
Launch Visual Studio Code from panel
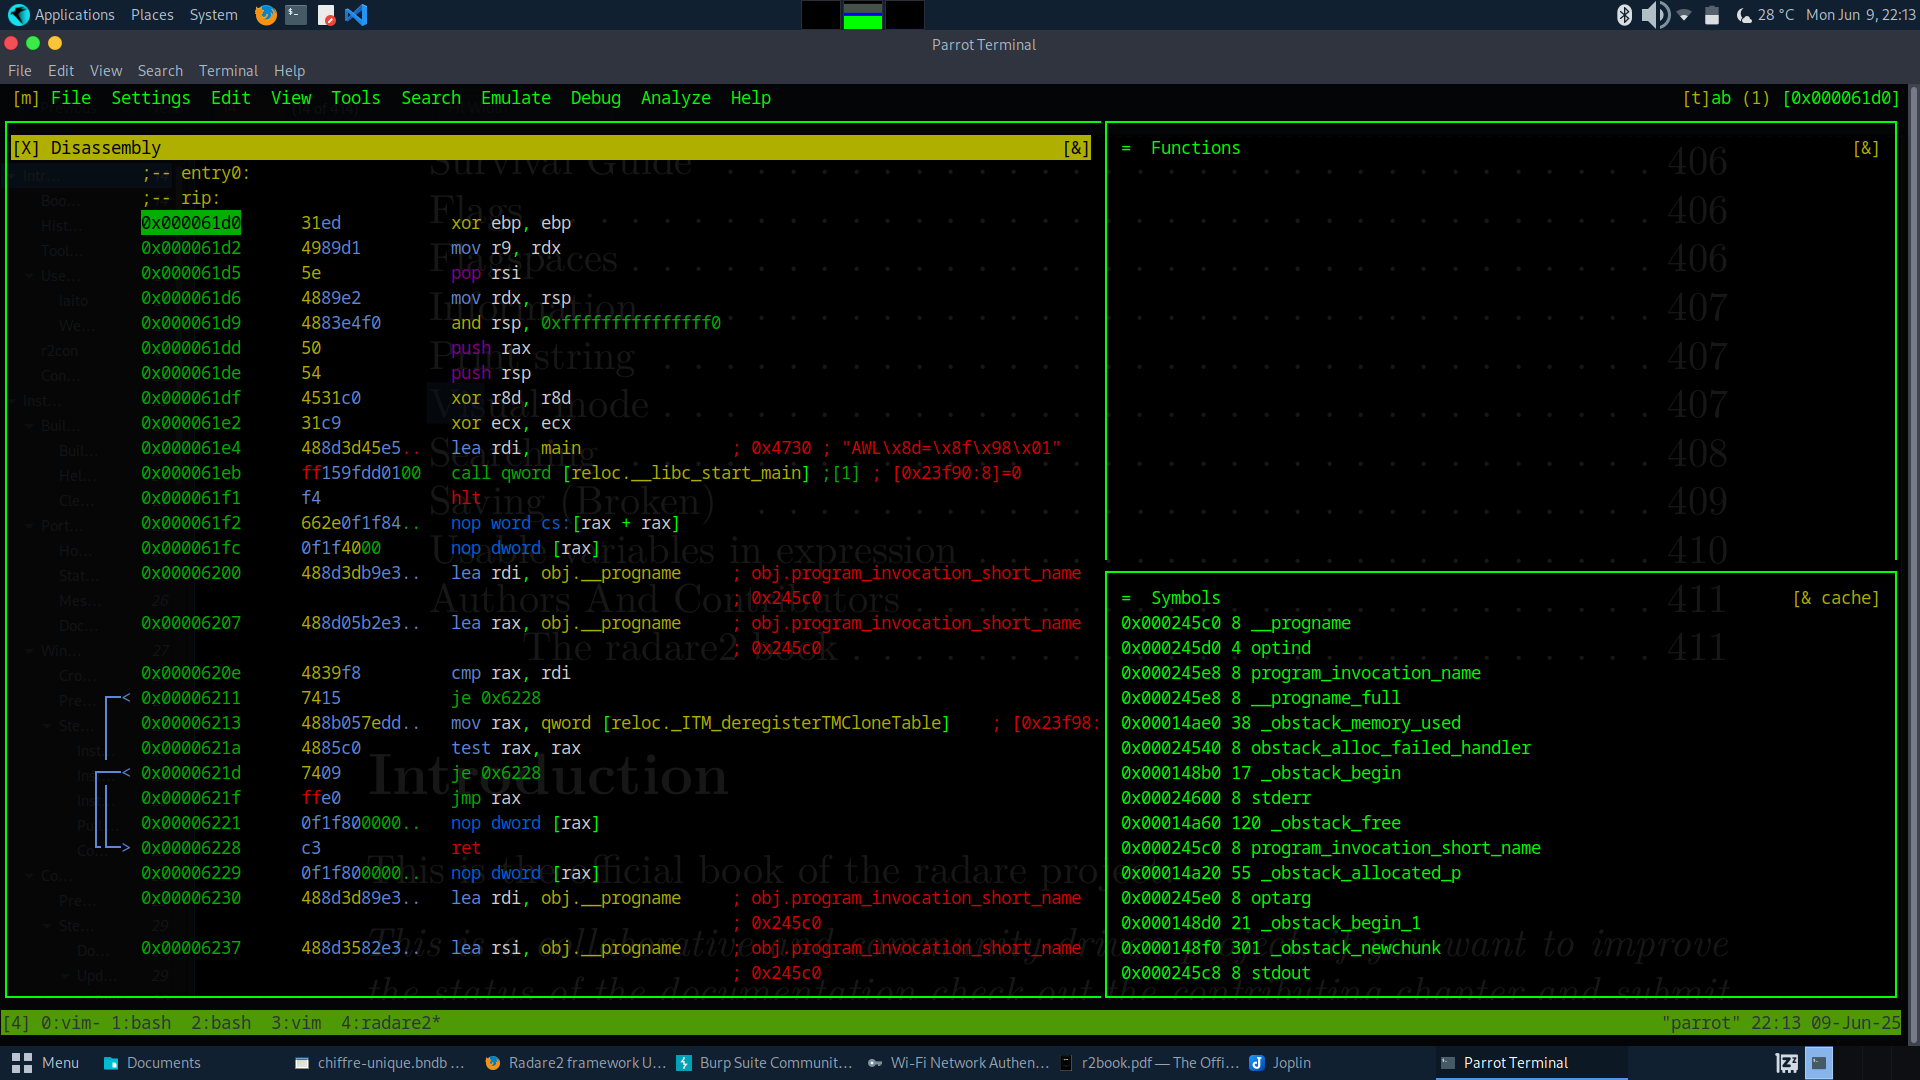coord(356,15)
